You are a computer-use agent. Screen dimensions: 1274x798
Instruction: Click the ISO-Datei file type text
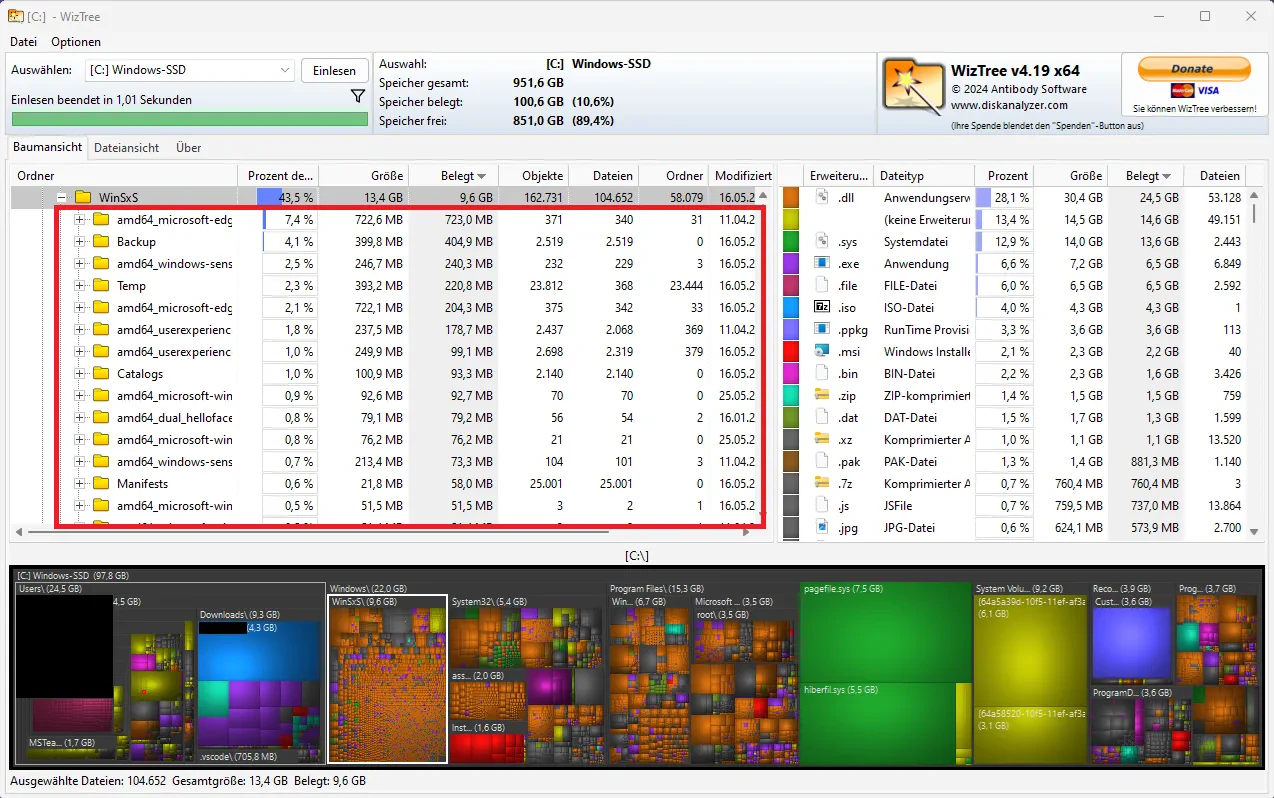[909, 307]
